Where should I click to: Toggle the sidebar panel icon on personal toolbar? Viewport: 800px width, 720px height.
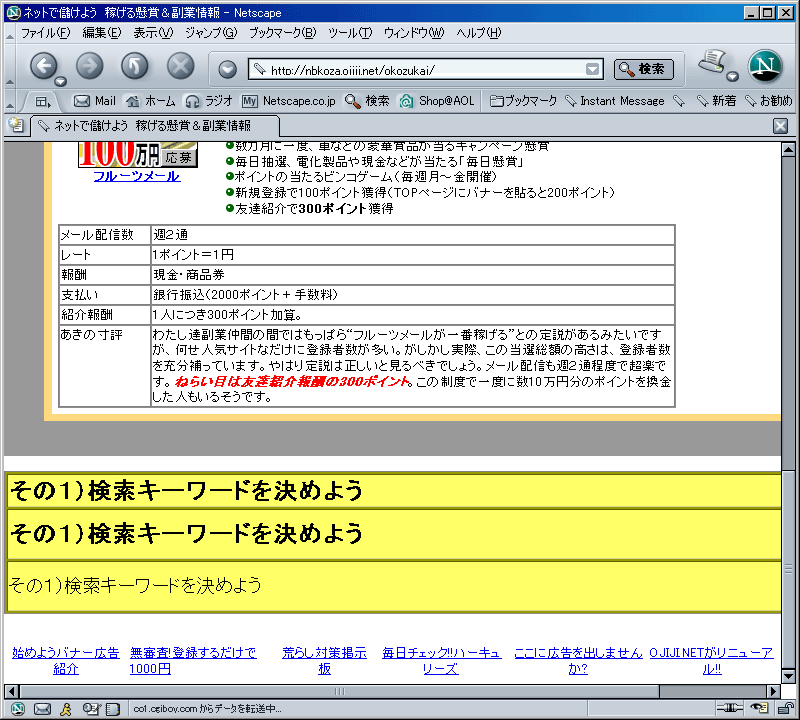pos(43,102)
